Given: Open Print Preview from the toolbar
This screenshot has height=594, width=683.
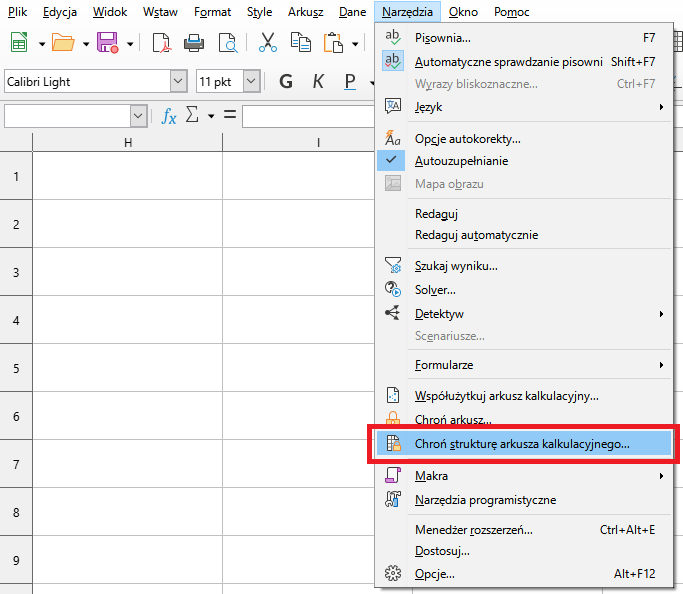Looking at the screenshot, I should point(228,43).
